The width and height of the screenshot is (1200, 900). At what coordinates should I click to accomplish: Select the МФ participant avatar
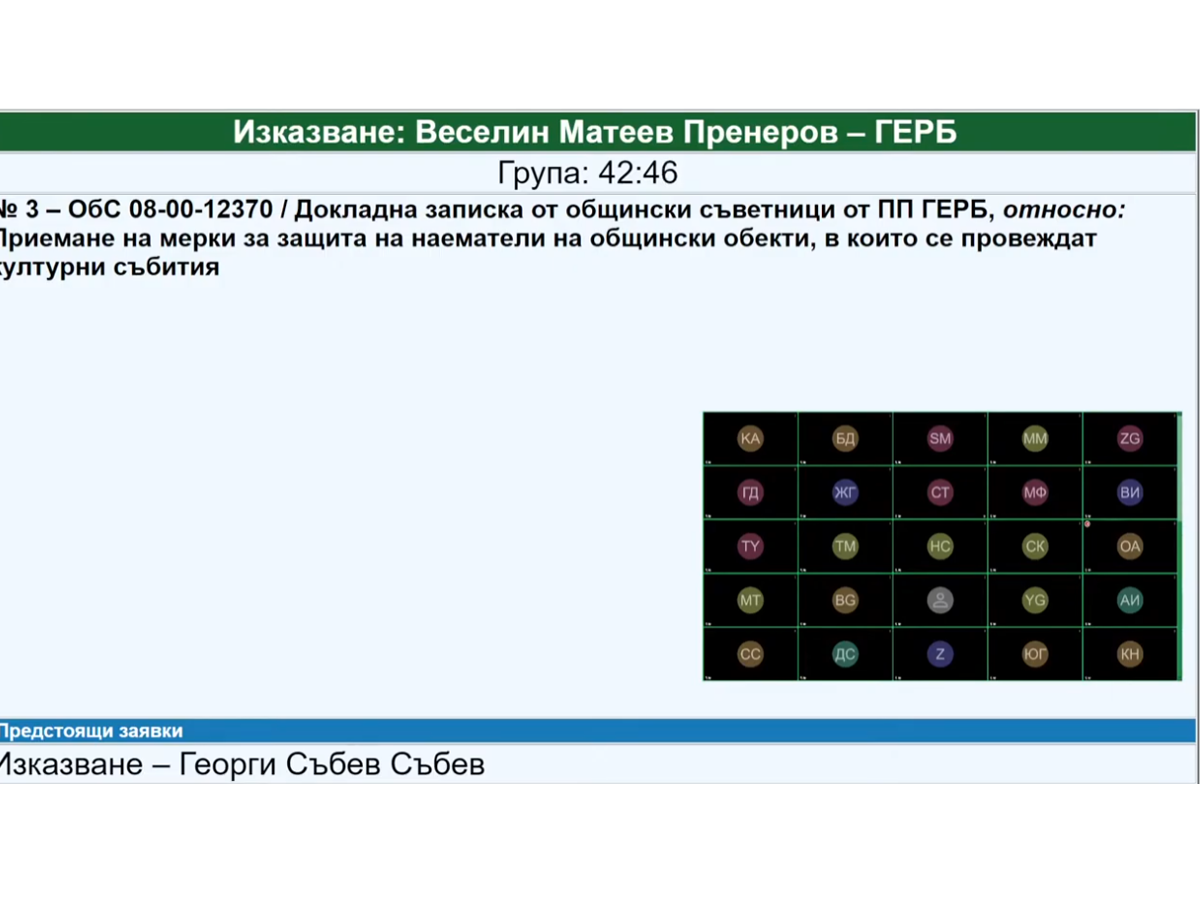(x=1035, y=492)
